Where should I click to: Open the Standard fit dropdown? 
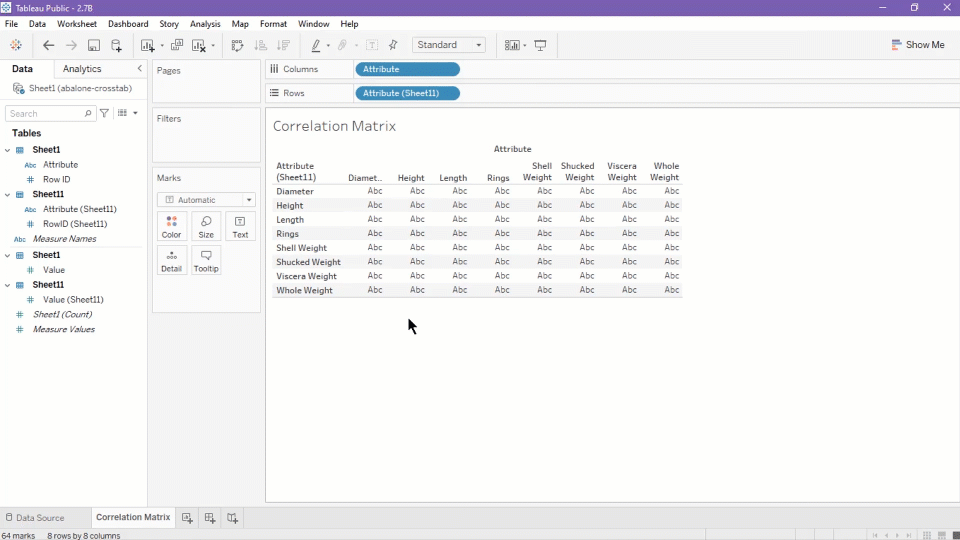[x=449, y=45]
